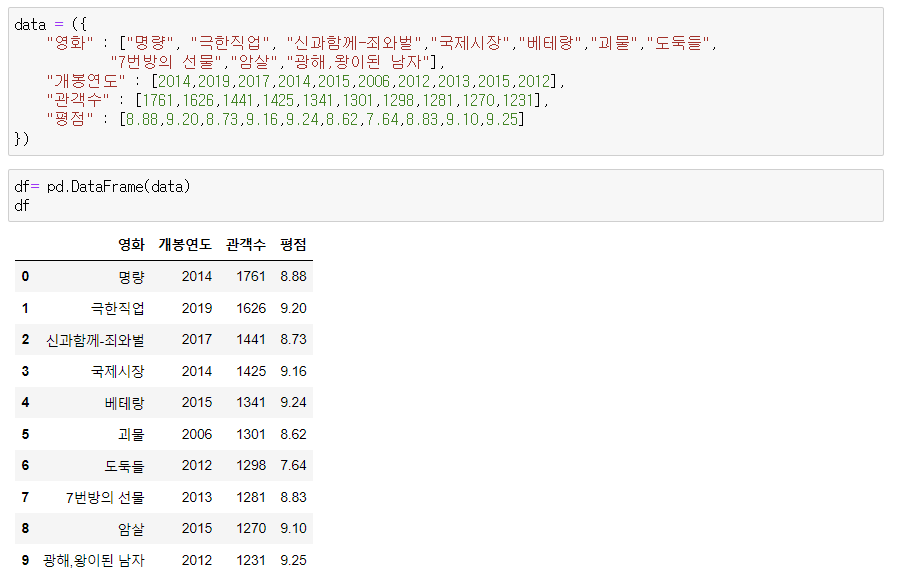Image resolution: width=897 pixels, height=572 pixels.
Task: Click the movie name 명량 in table
Action: [x=132, y=277]
